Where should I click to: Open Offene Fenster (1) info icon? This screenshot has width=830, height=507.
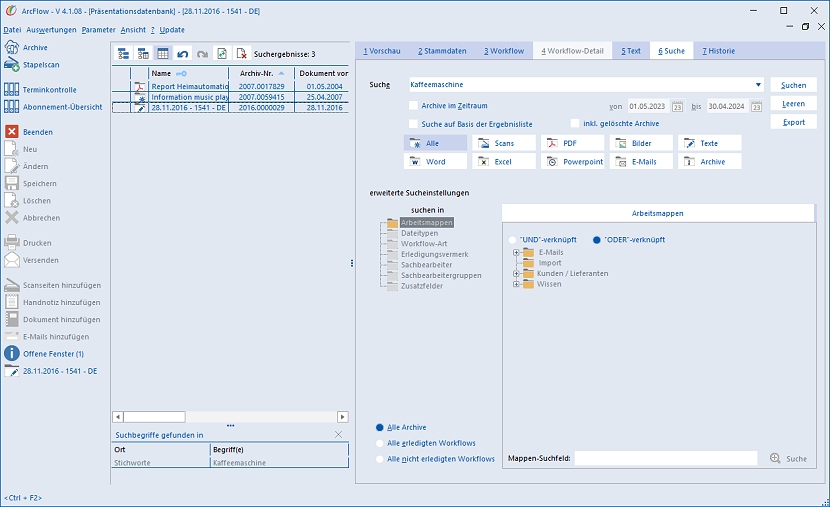click(12, 354)
